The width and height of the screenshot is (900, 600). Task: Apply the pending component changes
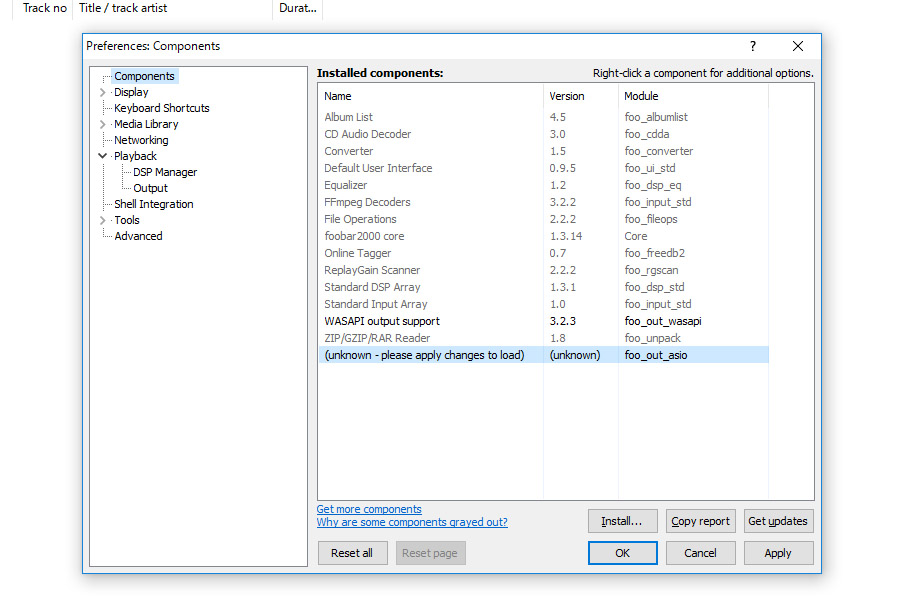778,553
